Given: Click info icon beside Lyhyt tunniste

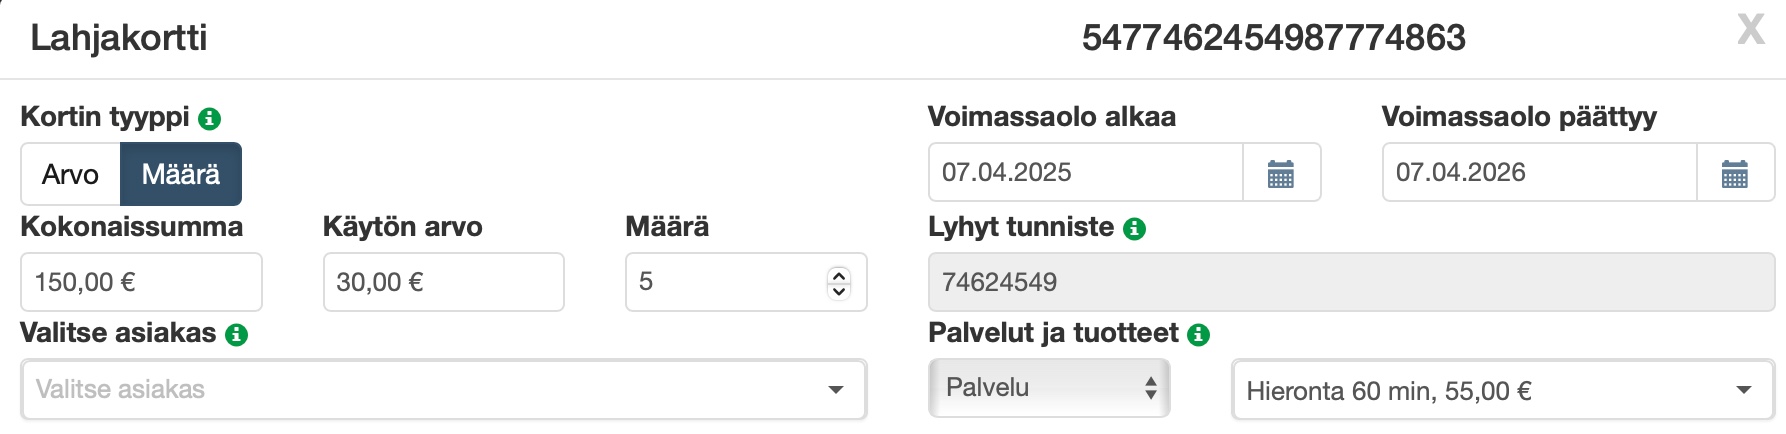Looking at the screenshot, I should pyautogui.click(x=1134, y=229).
